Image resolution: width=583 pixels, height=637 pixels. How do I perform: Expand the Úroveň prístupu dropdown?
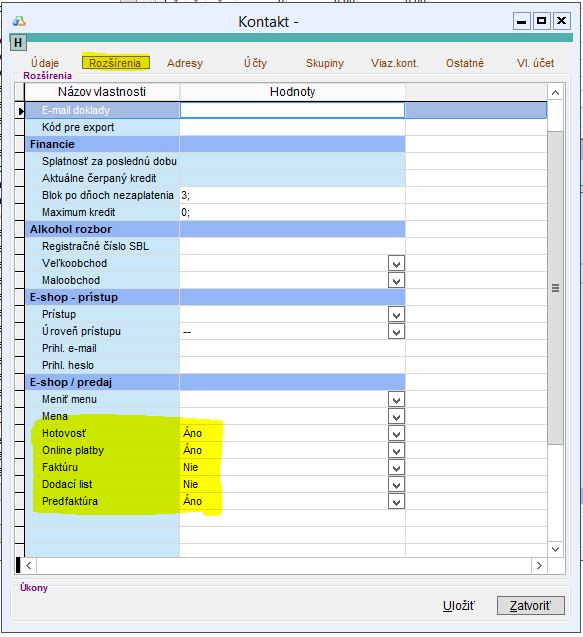(x=397, y=332)
